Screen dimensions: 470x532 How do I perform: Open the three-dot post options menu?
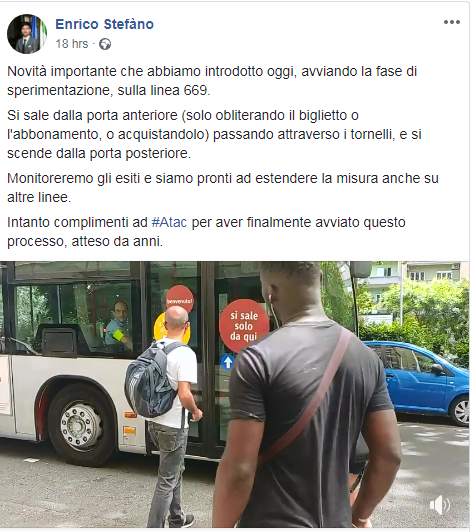pos(452,22)
